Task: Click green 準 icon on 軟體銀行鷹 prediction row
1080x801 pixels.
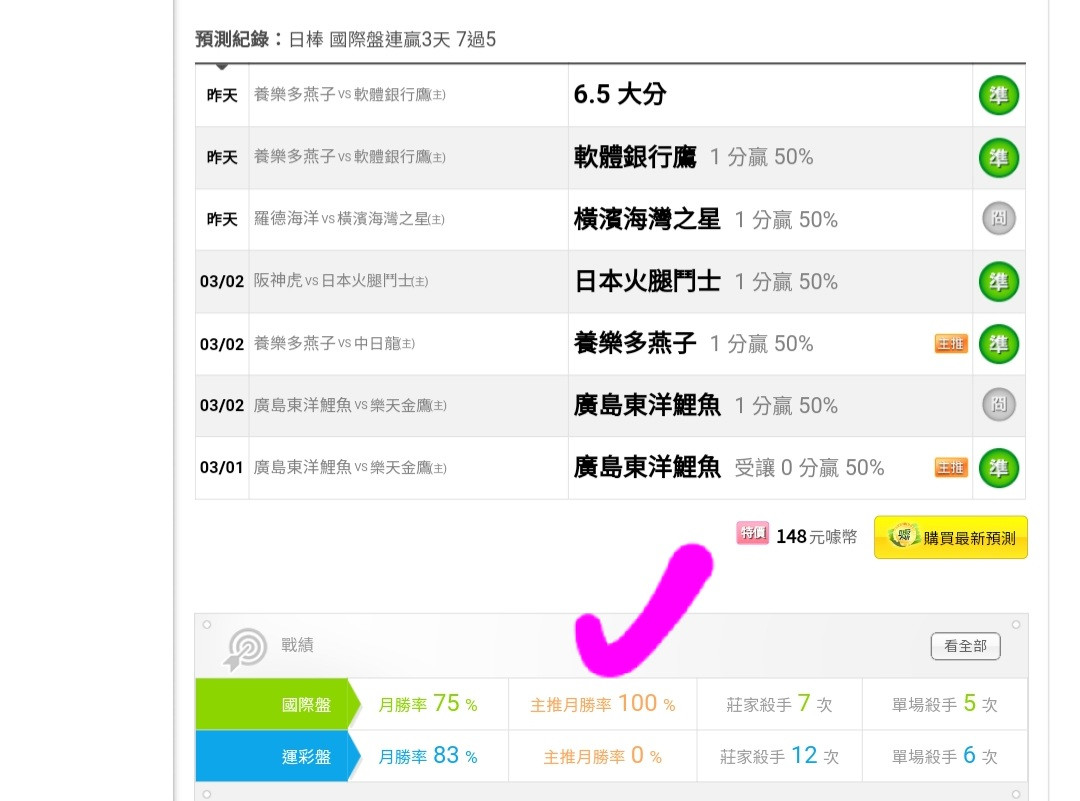Action: pos(998,158)
